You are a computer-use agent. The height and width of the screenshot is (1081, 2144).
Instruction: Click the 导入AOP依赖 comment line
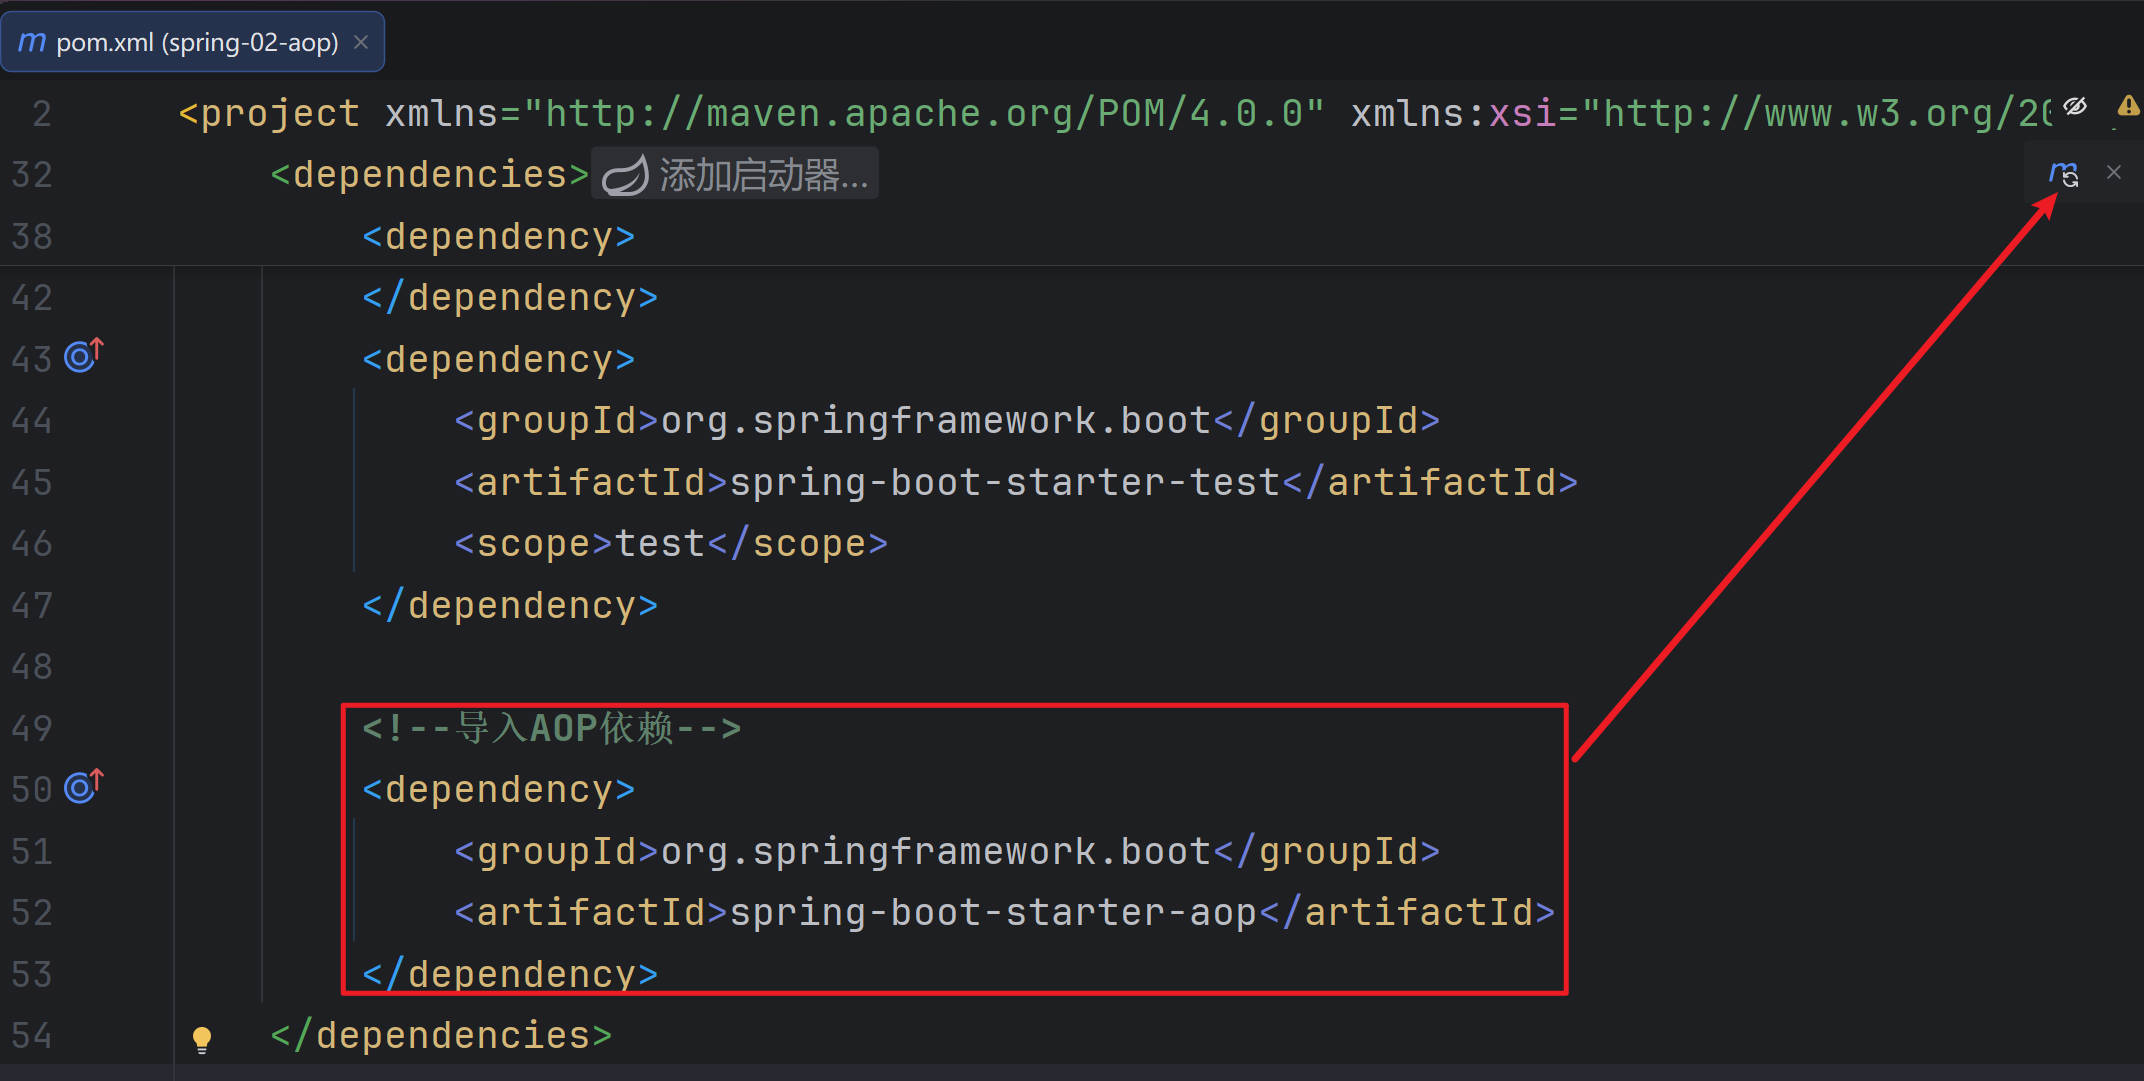click(x=551, y=729)
